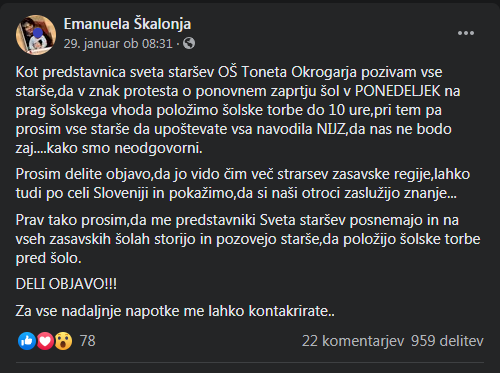Click the DELI OBJAVO!!! line

click(66, 284)
